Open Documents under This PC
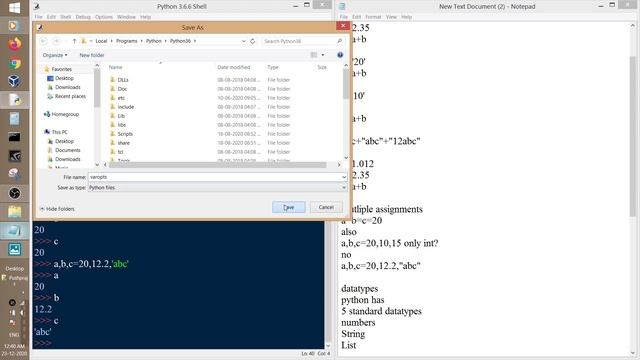This screenshot has height=360, width=640. [x=67, y=150]
